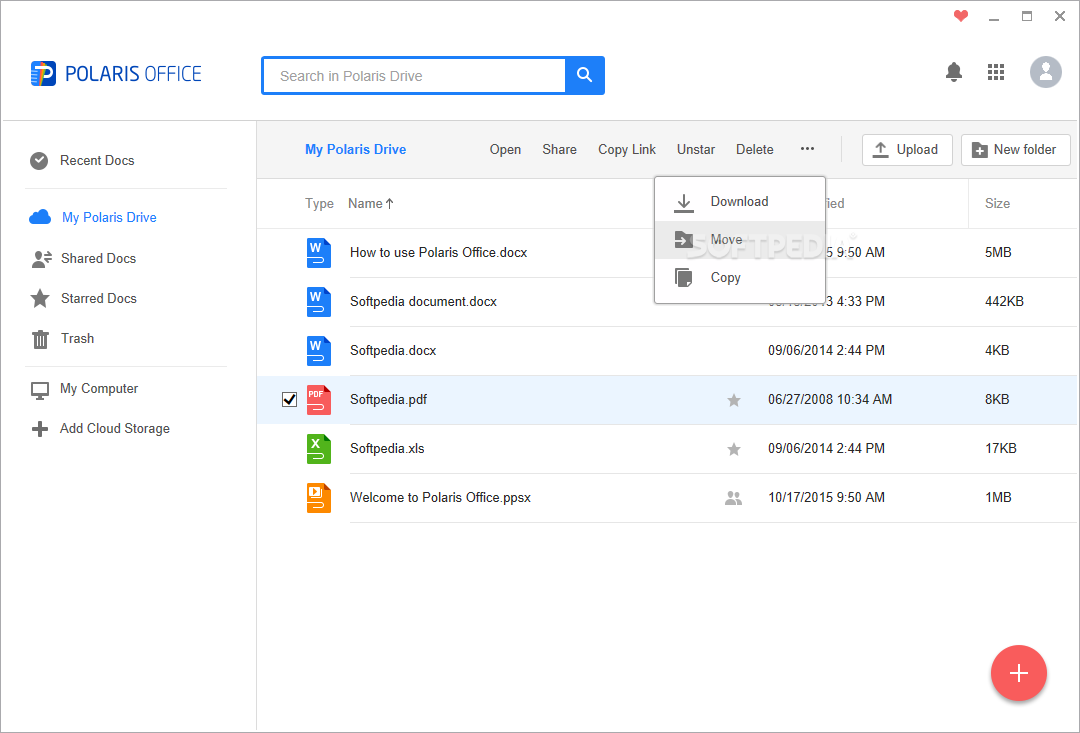The image size is (1080, 733).
Task: Click the 442KB size value
Action: [x=1004, y=302]
